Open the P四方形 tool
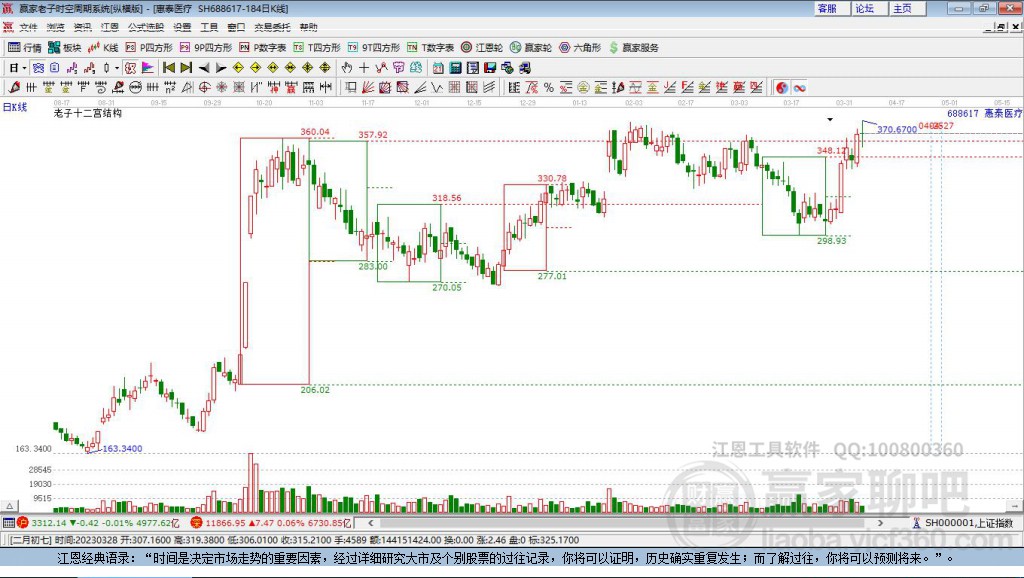 [x=149, y=48]
